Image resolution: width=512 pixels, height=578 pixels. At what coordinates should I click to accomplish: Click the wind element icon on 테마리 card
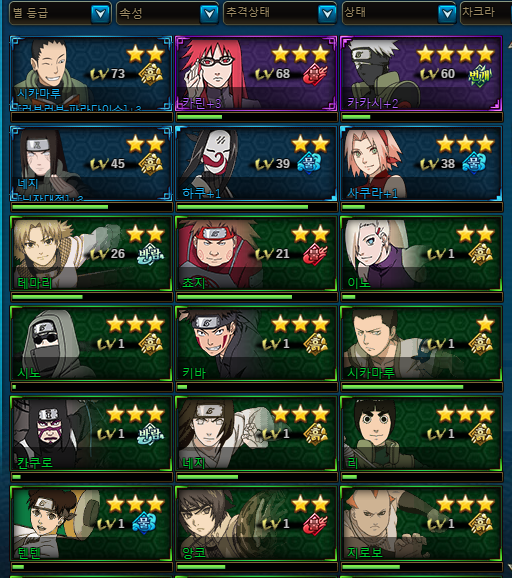(151, 254)
